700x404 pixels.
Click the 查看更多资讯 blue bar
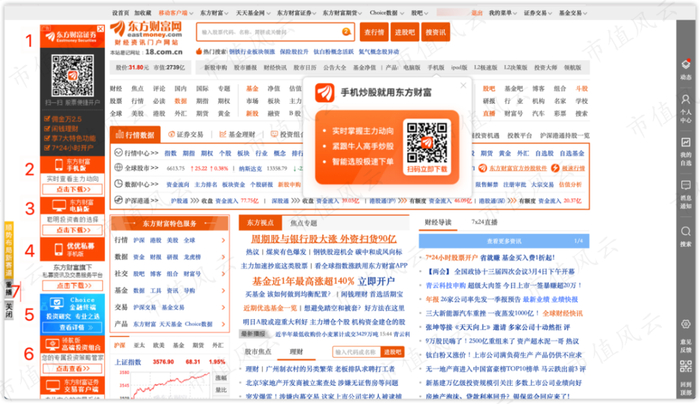pos(504,241)
